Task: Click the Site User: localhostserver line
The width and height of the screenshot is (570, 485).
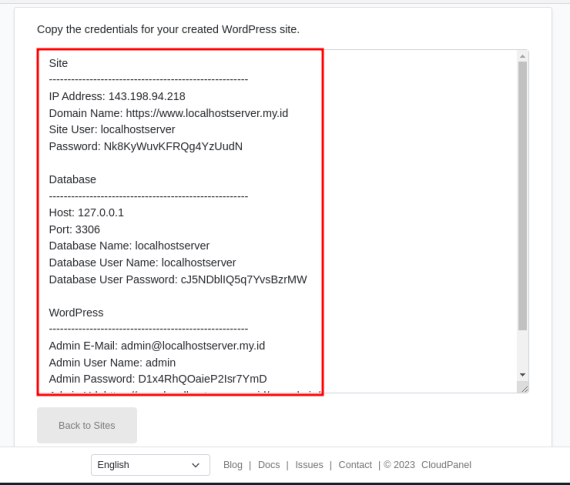Action: point(112,129)
